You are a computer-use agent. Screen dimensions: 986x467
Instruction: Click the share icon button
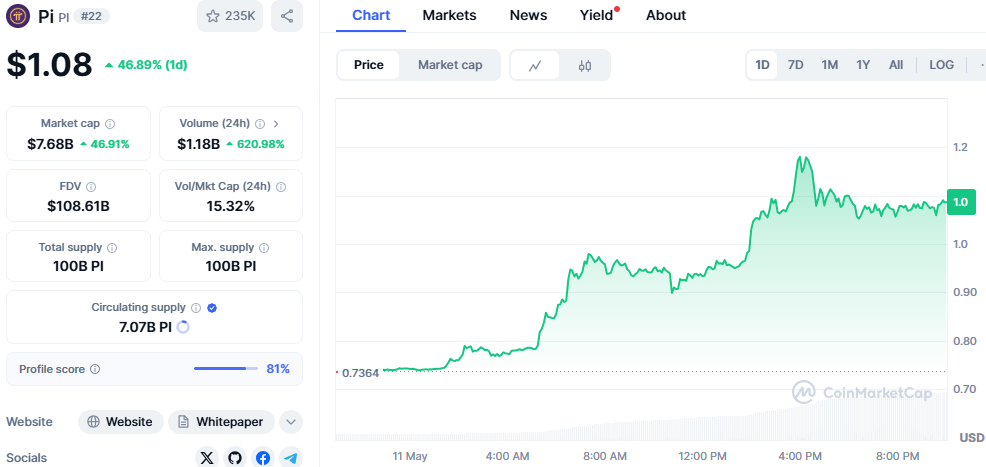coord(287,16)
